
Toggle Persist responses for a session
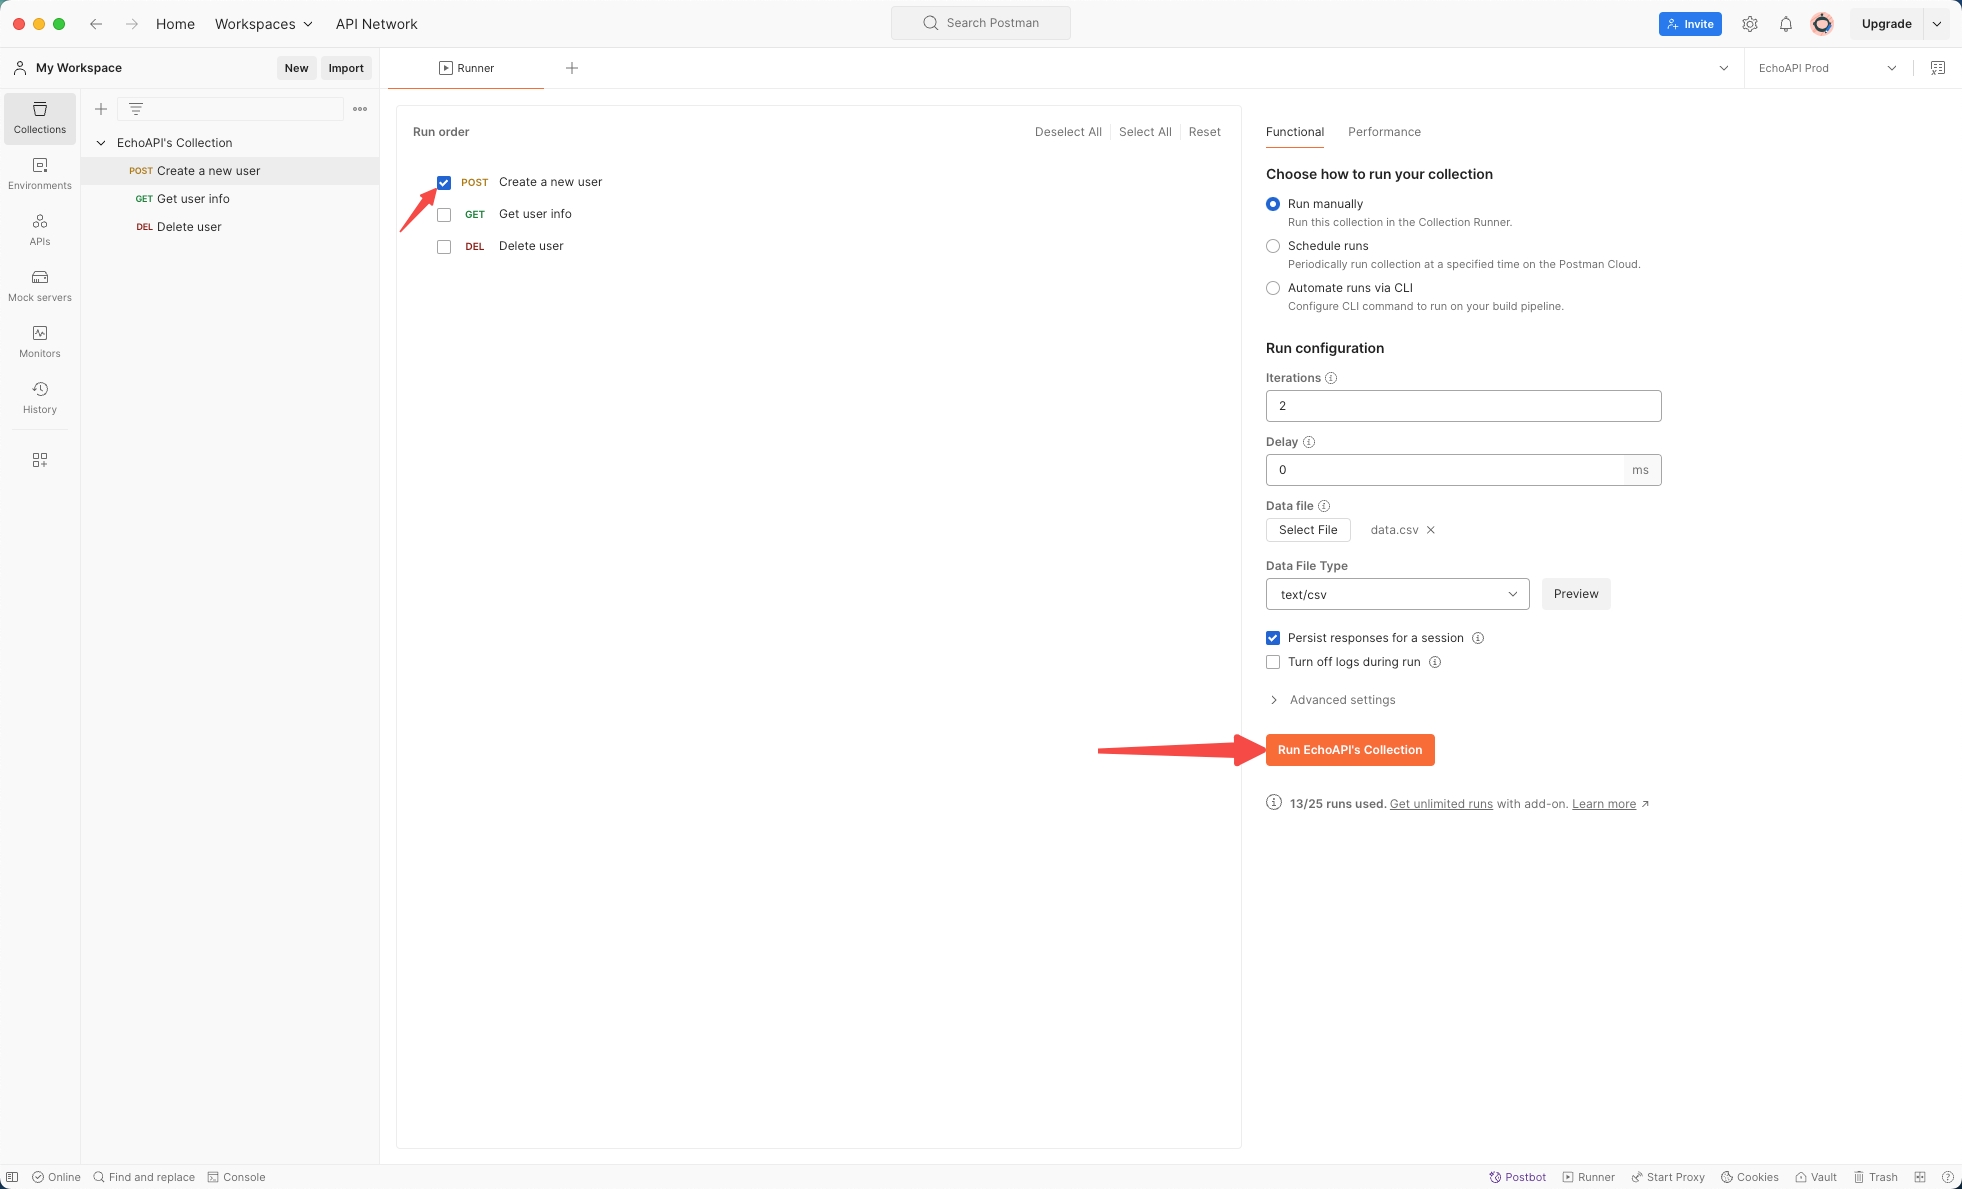point(1272,638)
